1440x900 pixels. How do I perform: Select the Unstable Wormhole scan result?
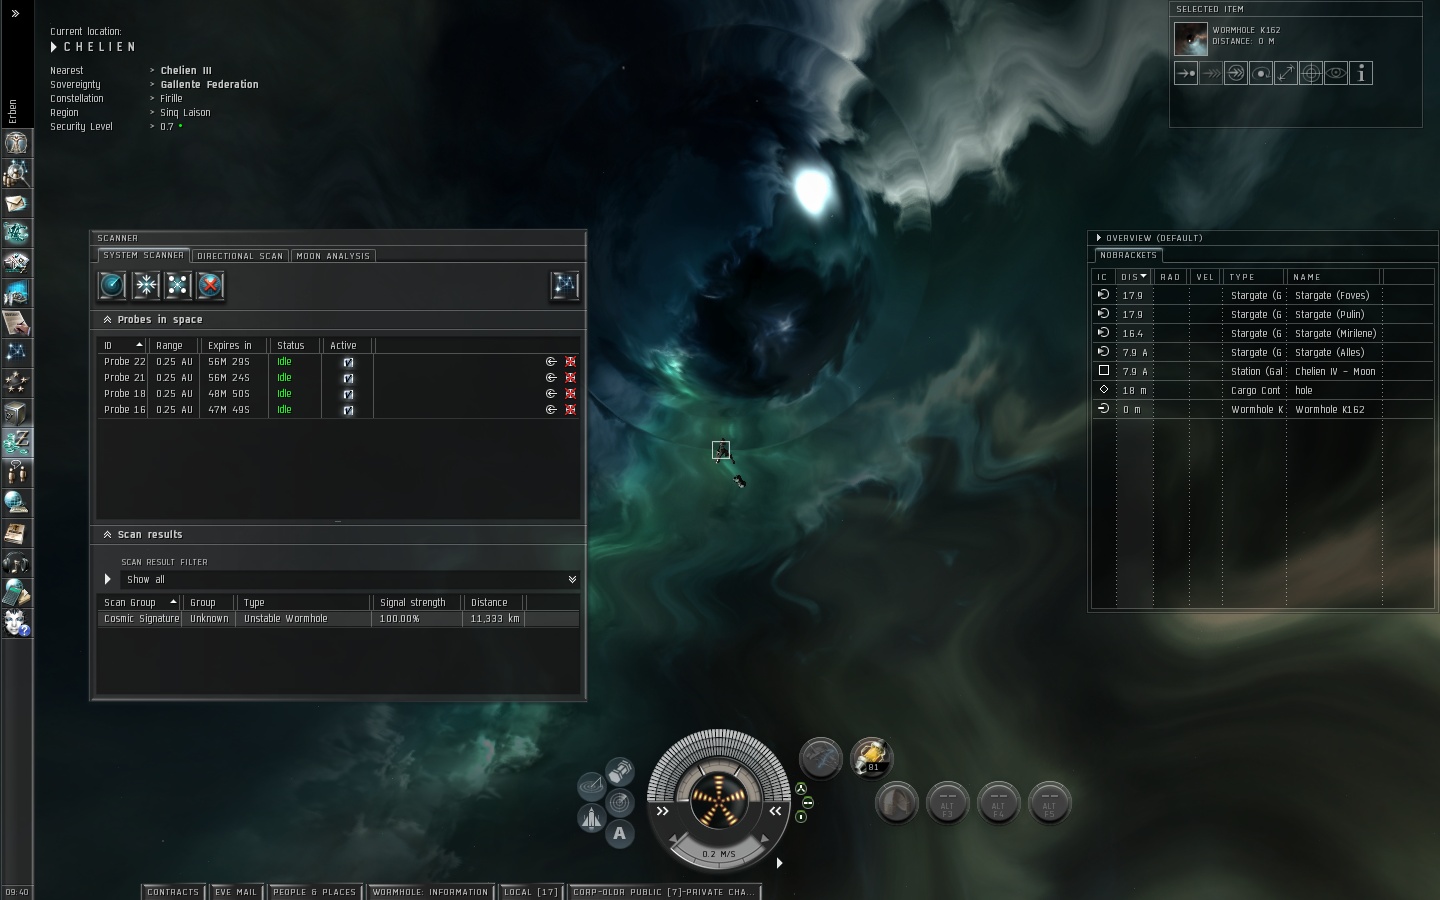pyautogui.click(x=338, y=619)
